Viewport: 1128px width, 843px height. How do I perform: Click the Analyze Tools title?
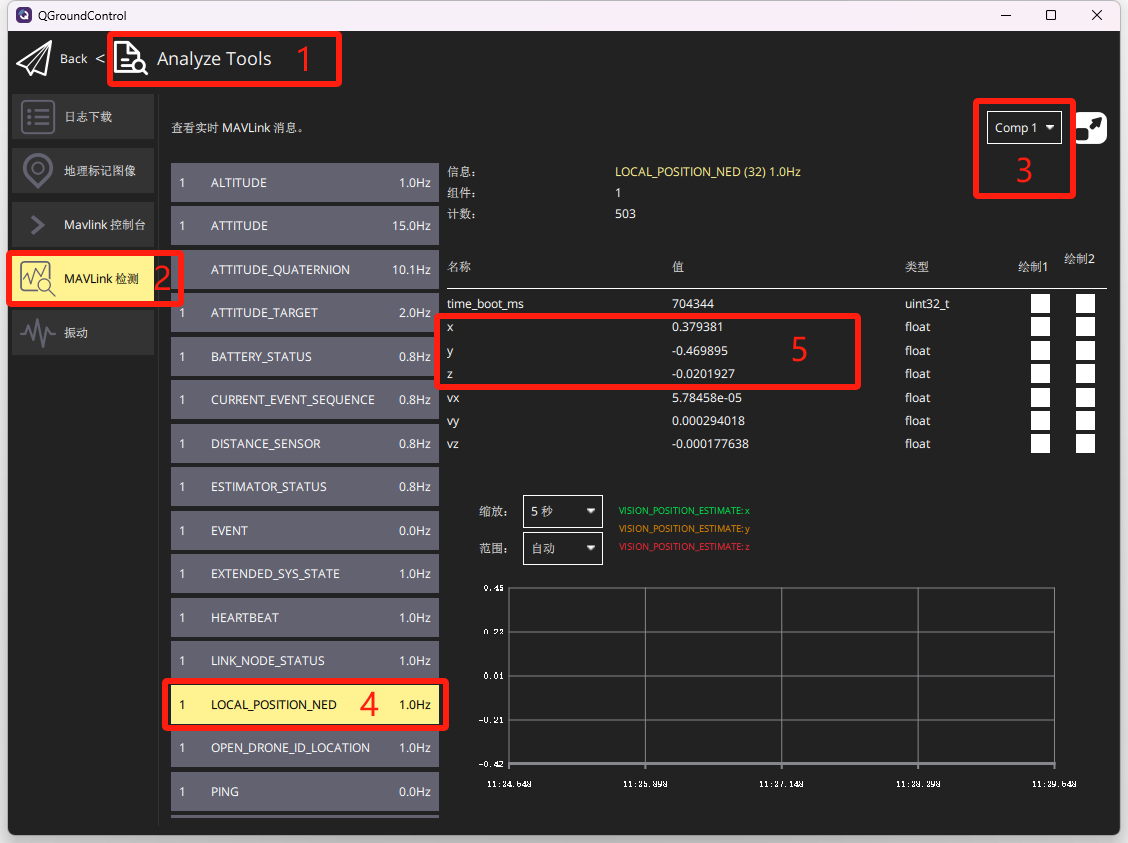[x=214, y=59]
